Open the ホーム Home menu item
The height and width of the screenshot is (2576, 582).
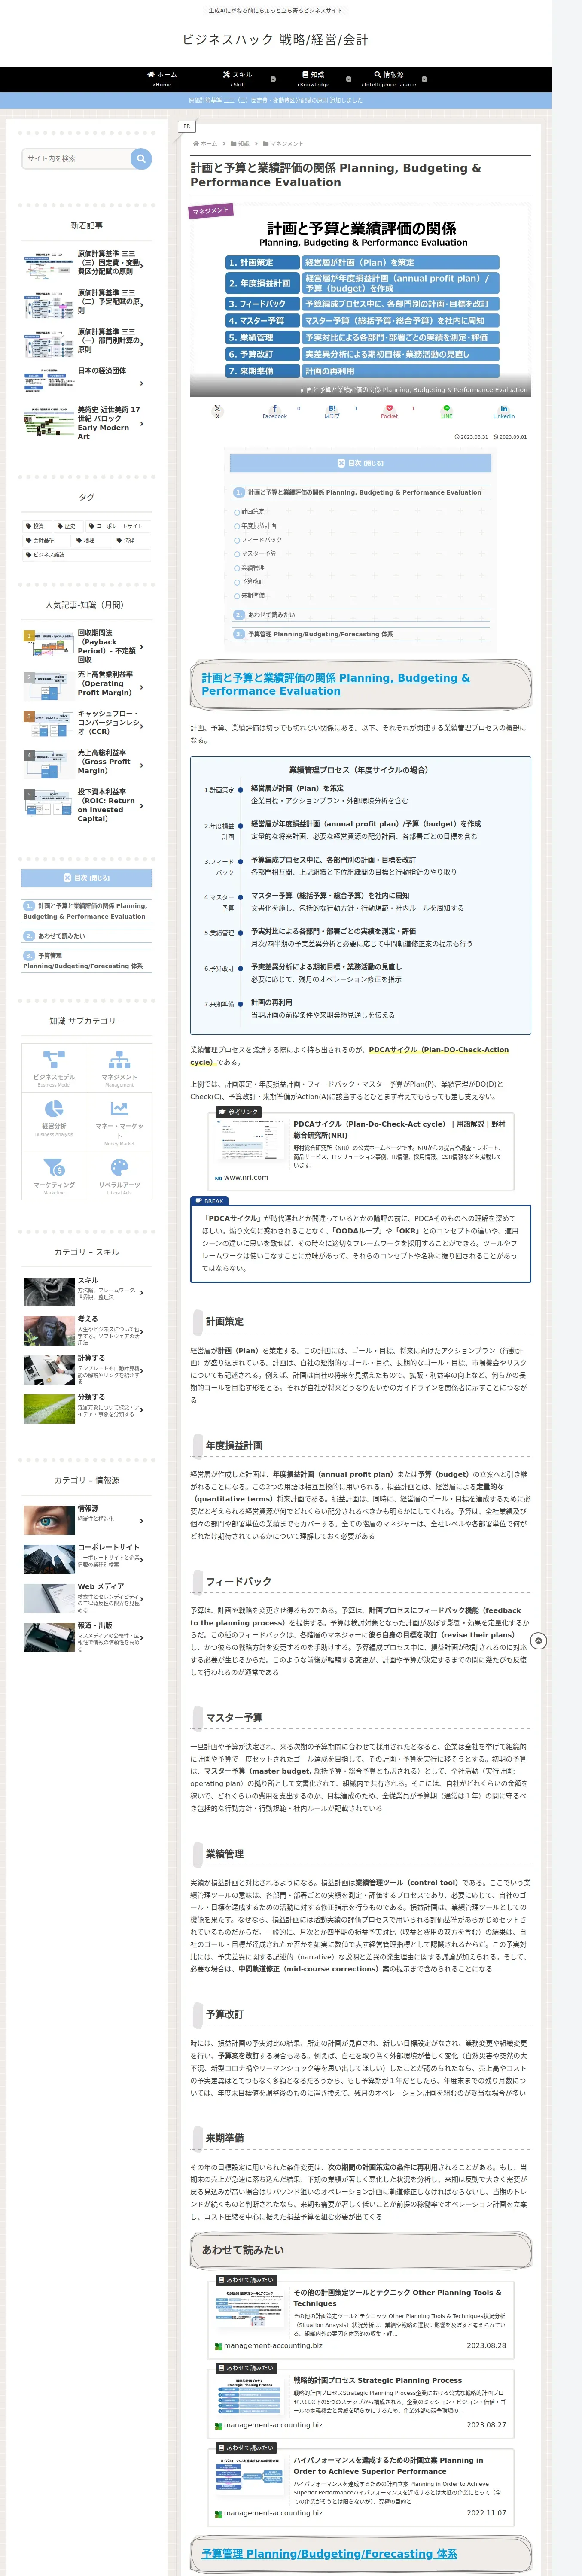pos(162,79)
